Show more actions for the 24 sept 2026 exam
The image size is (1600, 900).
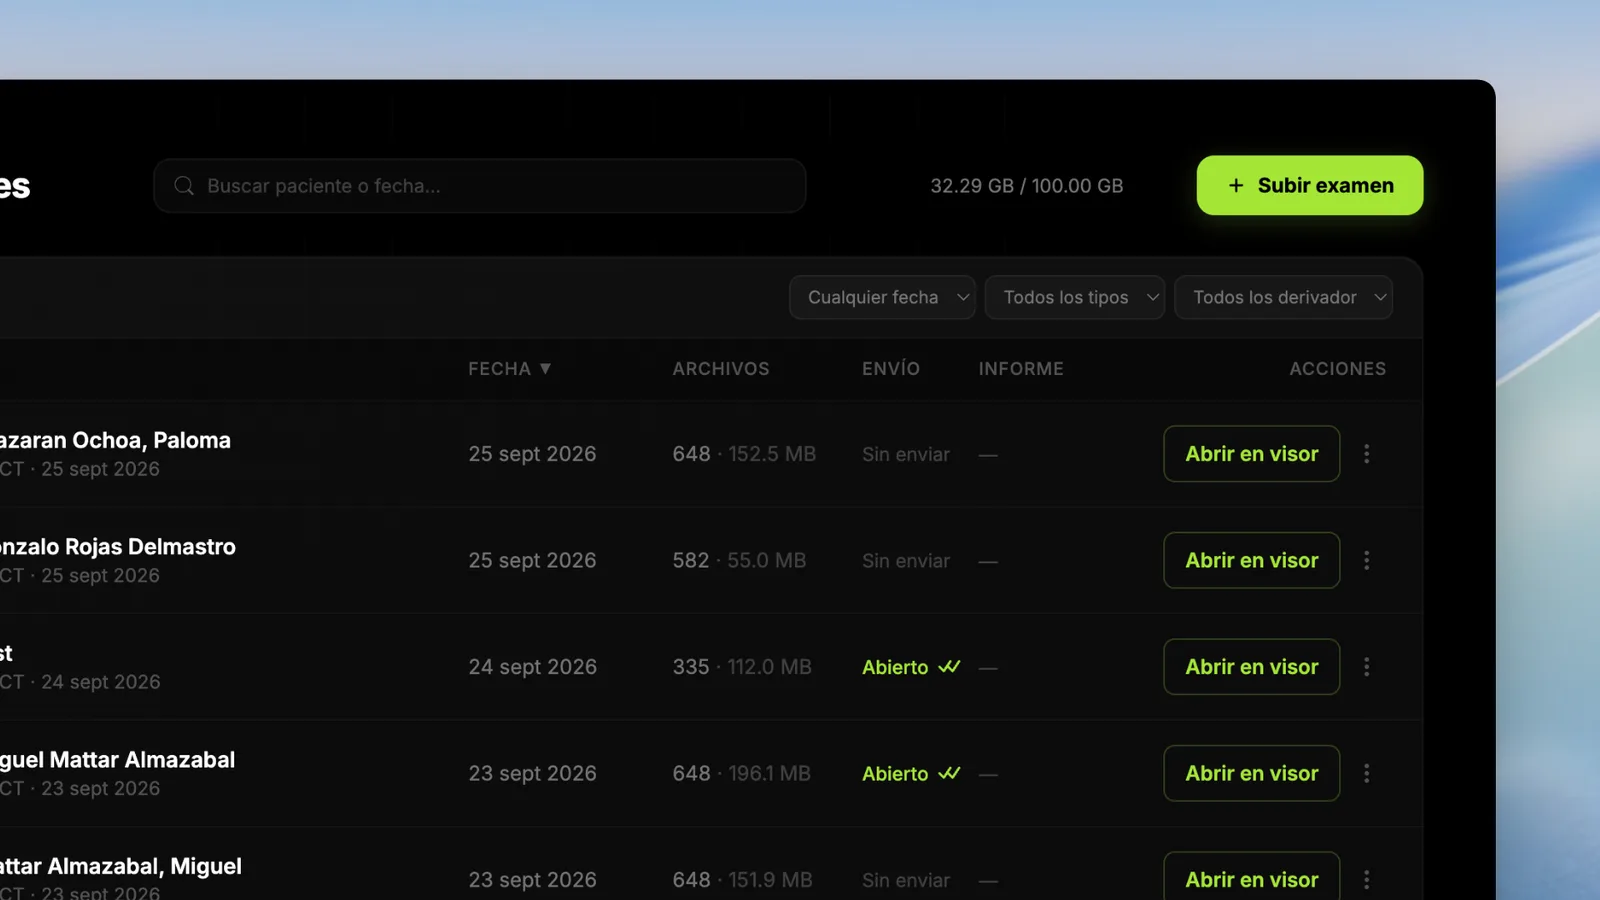click(1367, 667)
